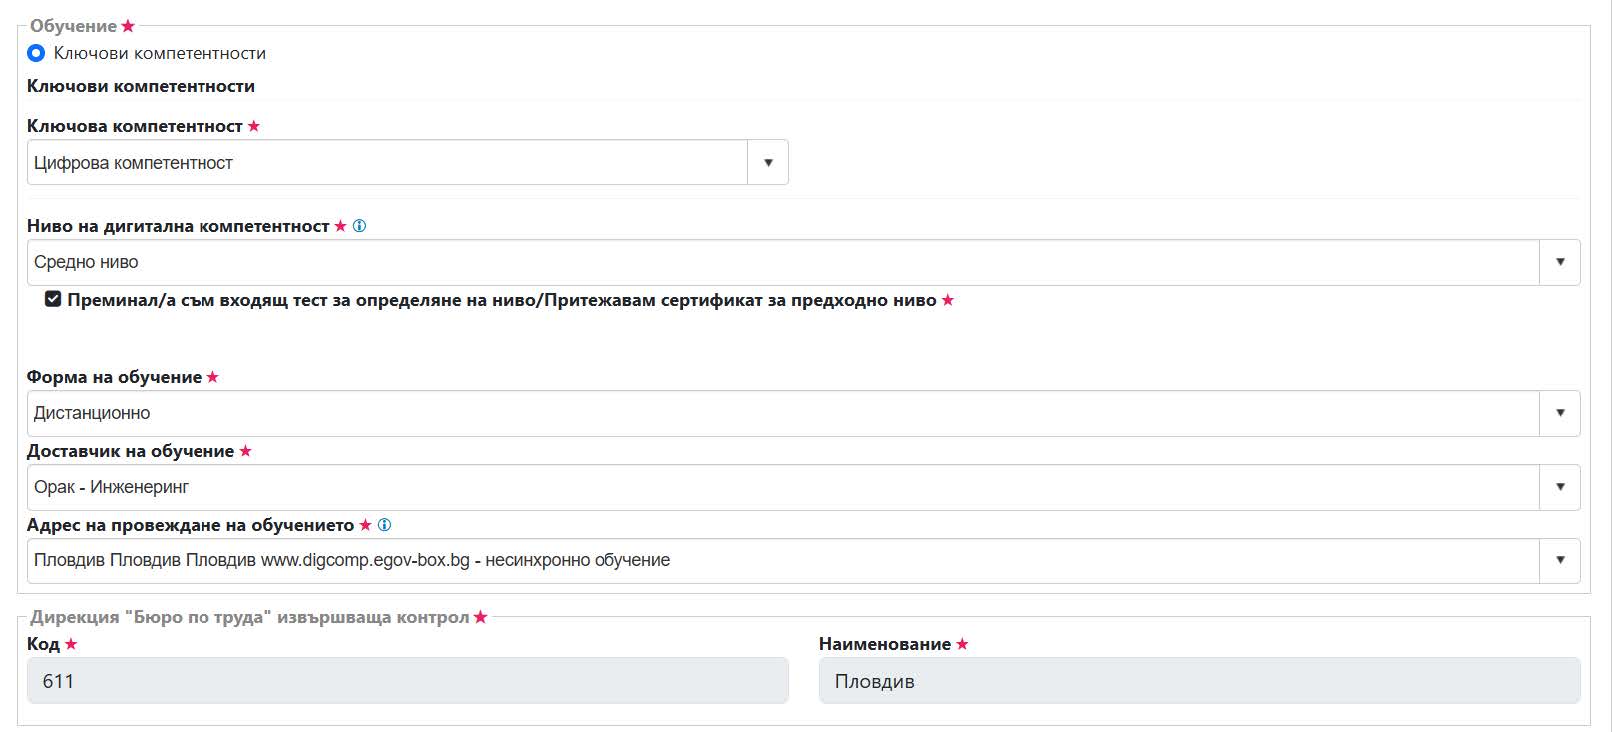This screenshot has height=732, width=1614.
Task: Click the Средно ниво selected value
Action: click(86, 262)
